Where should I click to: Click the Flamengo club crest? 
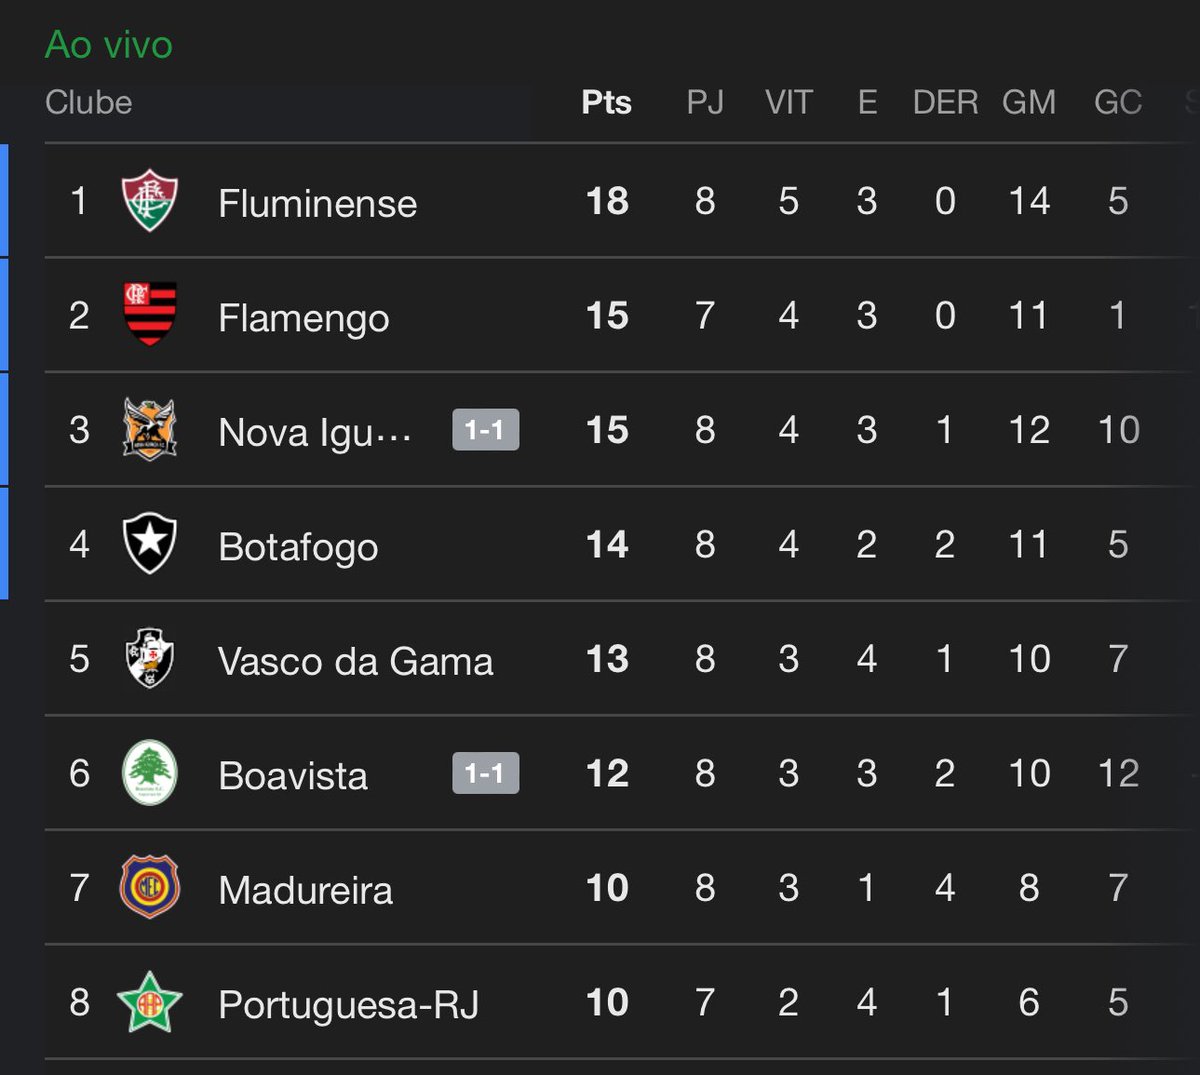coord(149,315)
